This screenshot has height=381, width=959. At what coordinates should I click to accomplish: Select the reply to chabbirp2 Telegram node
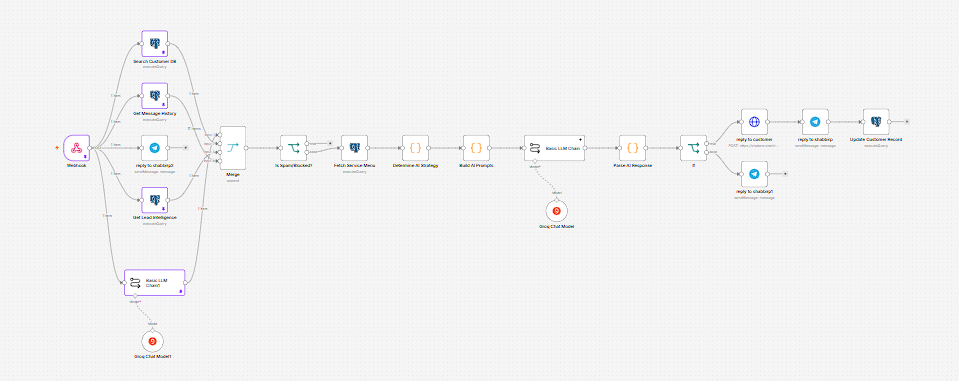tap(155, 148)
